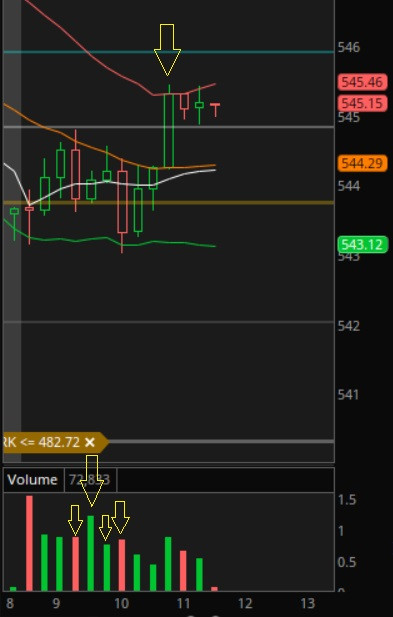This screenshot has width=393, height=617.
Task: Click the 541 price axis label
Action: click(x=348, y=395)
